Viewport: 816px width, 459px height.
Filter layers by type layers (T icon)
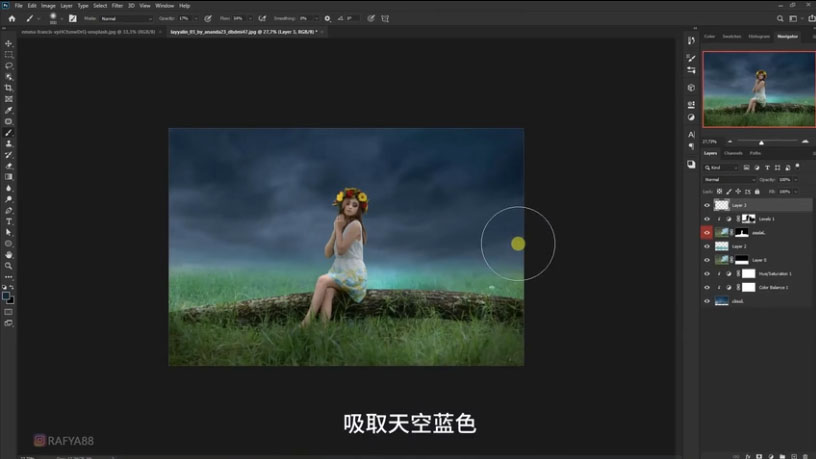coord(767,168)
